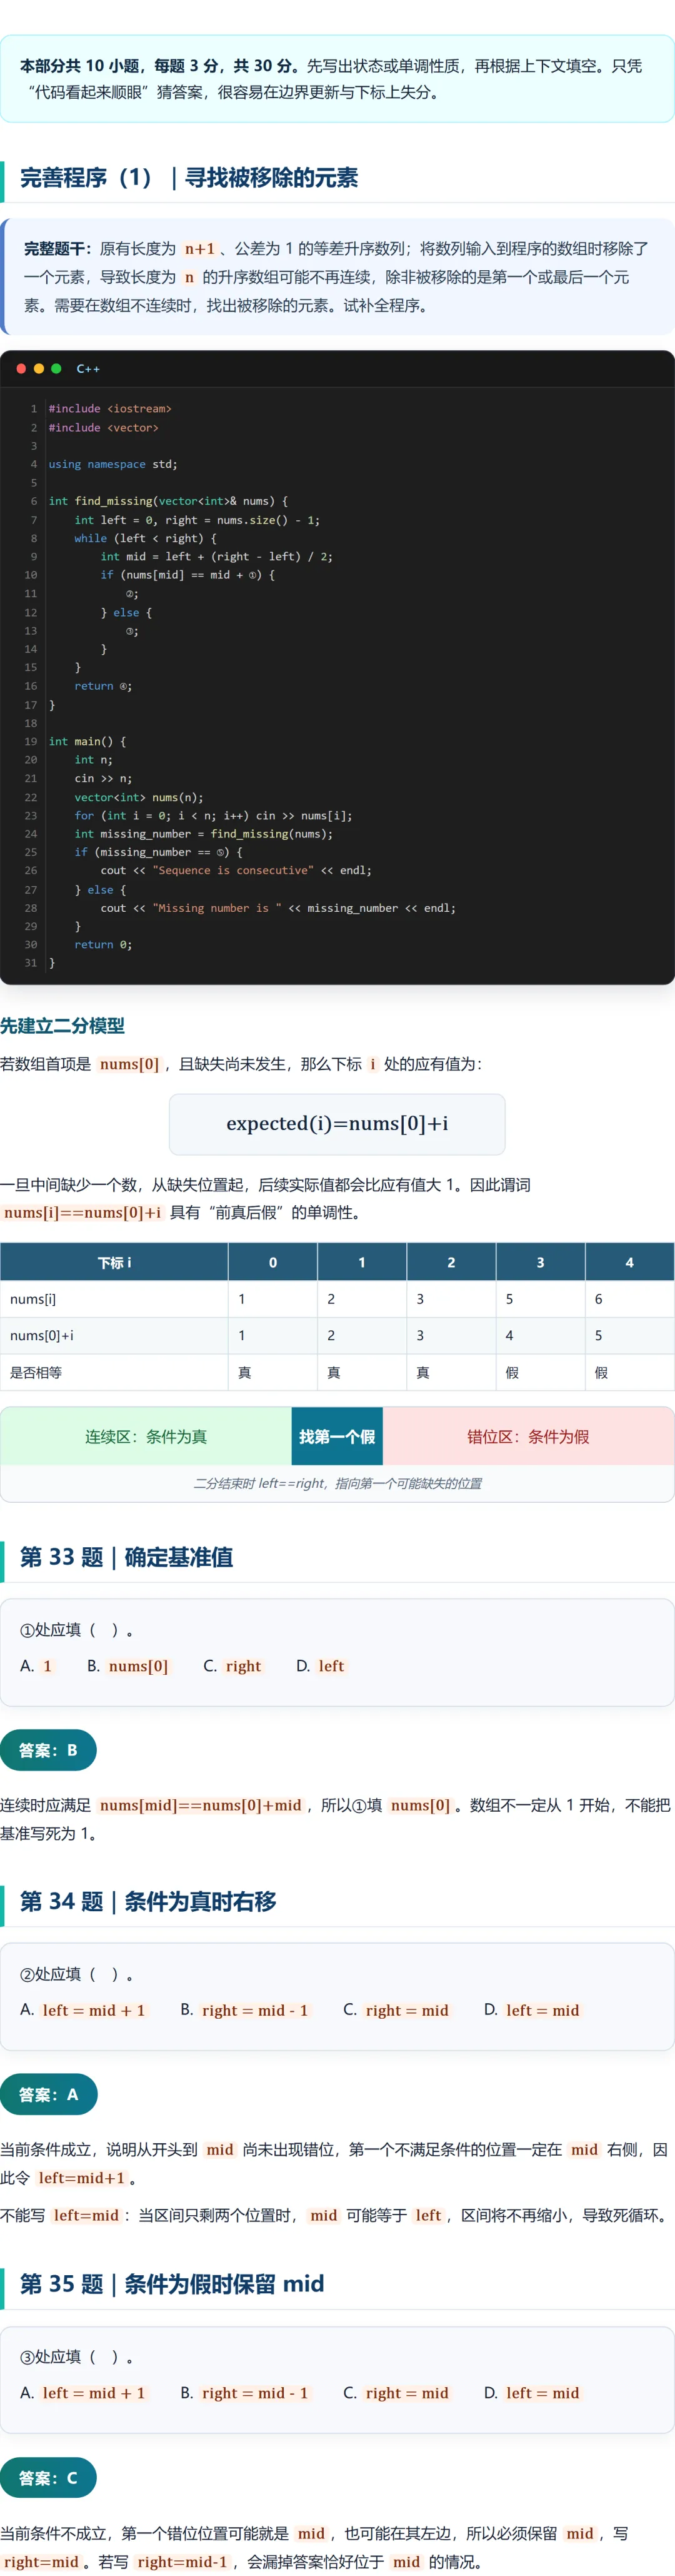The width and height of the screenshot is (675, 2576).
Task: Choose B. right = mid - 1 in question 35
Action: click(246, 2393)
